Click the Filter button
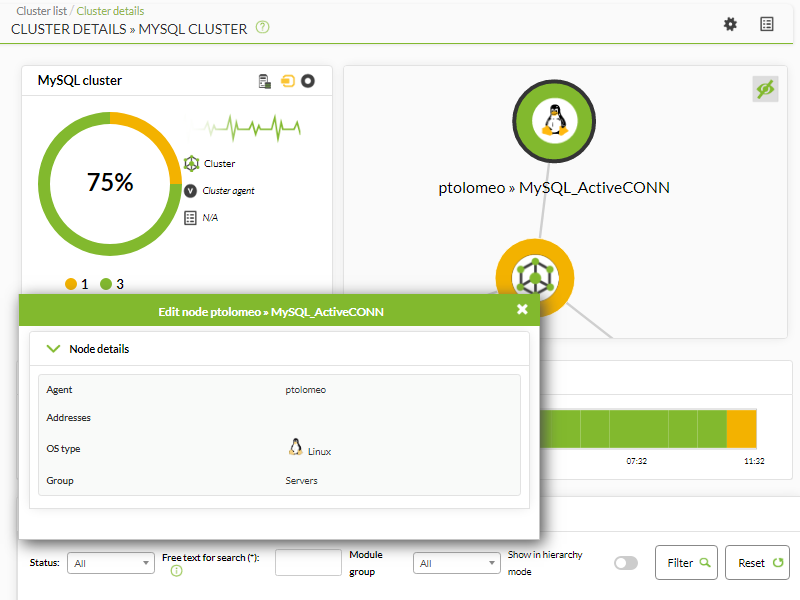The width and height of the screenshot is (800, 600). coord(686,563)
